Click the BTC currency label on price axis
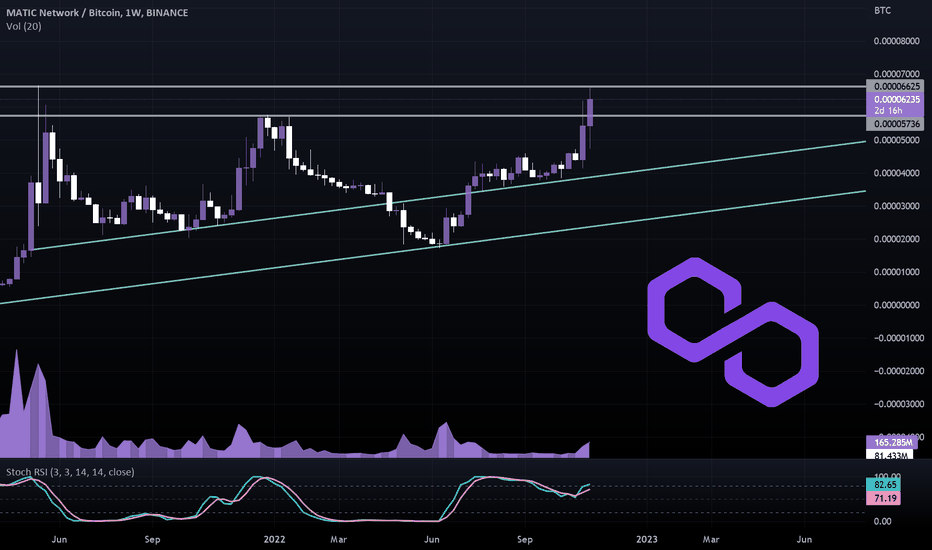932x550 pixels. tap(882, 11)
